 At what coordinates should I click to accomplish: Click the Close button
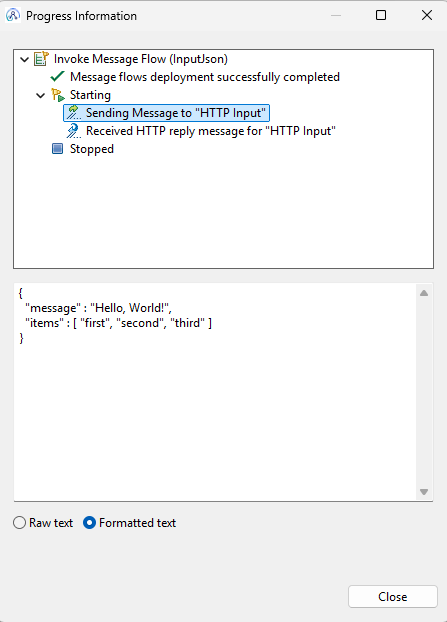coord(393,597)
